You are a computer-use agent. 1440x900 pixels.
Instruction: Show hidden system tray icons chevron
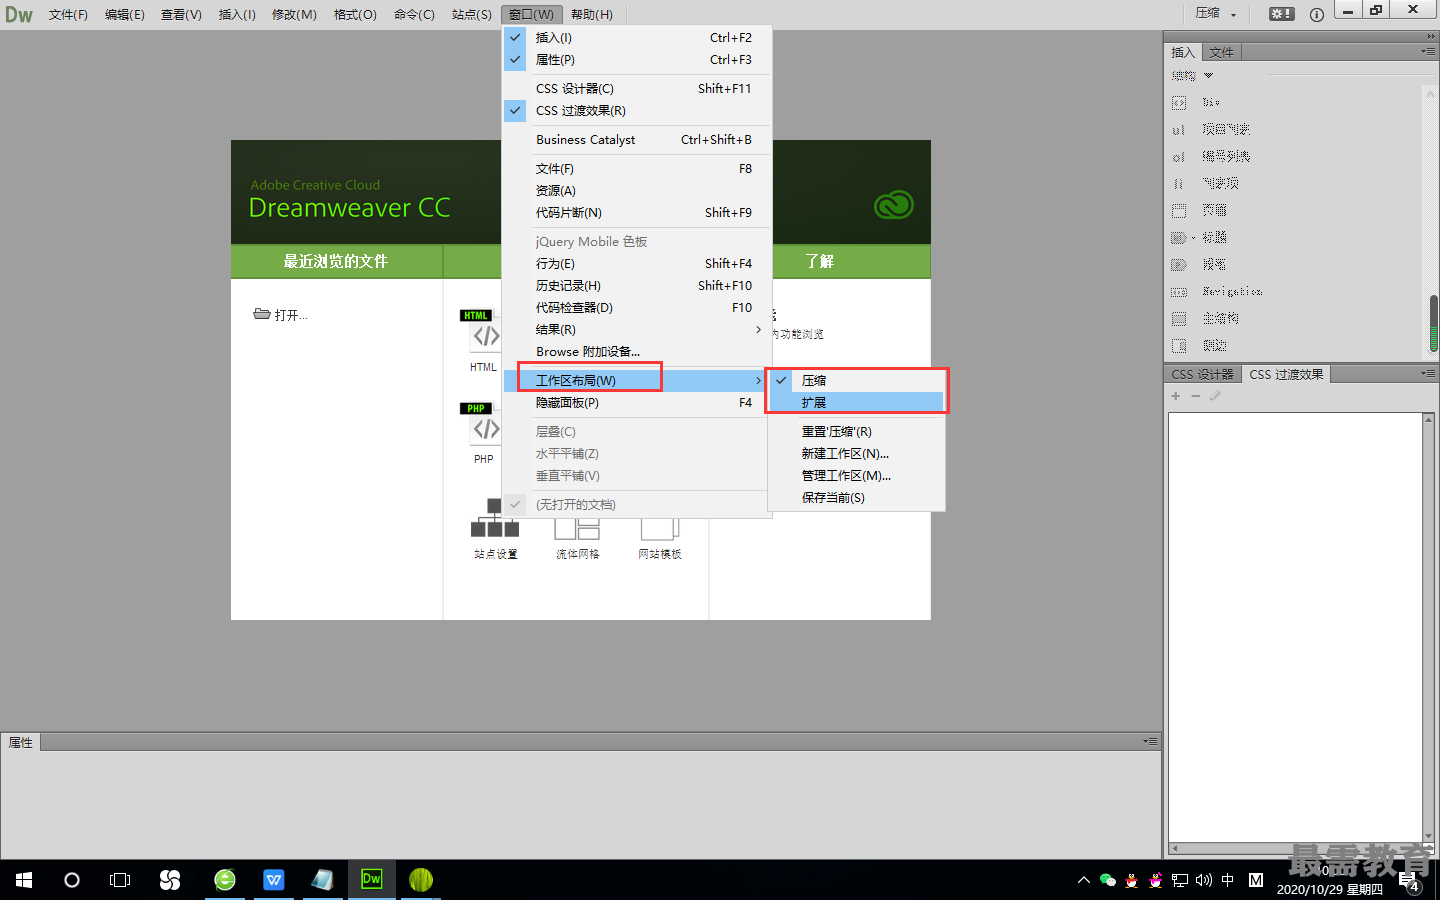point(1083,880)
